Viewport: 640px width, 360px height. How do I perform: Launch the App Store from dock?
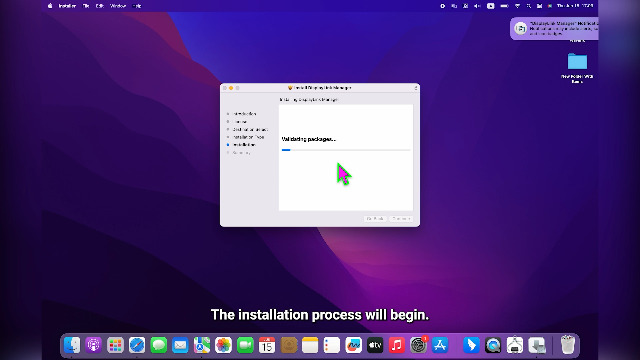pyautogui.click(x=440, y=345)
